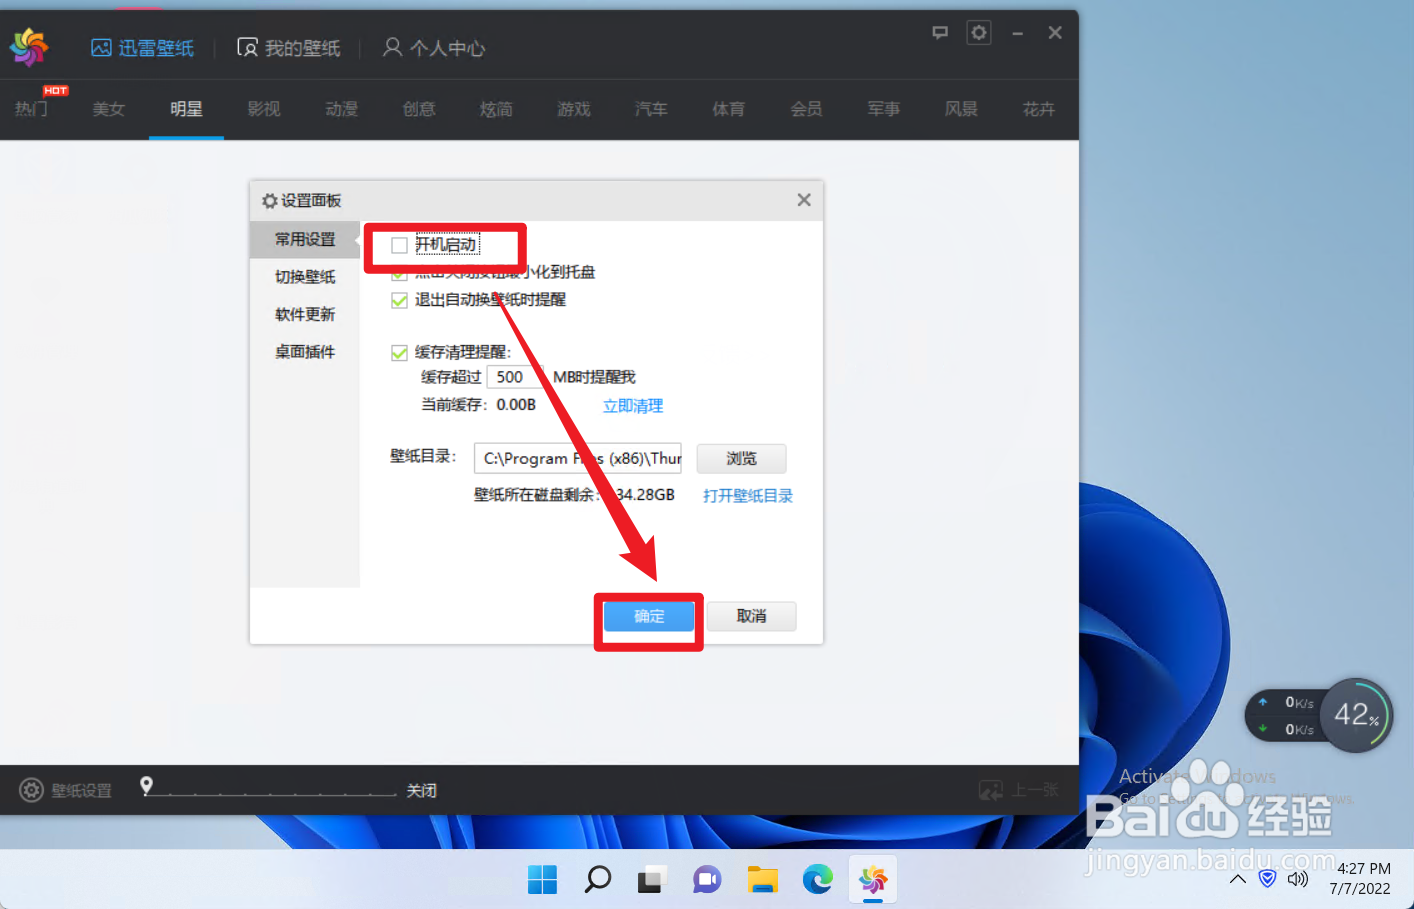Confirm with the 确定 button
The width and height of the screenshot is (1414, 909).
649,616
